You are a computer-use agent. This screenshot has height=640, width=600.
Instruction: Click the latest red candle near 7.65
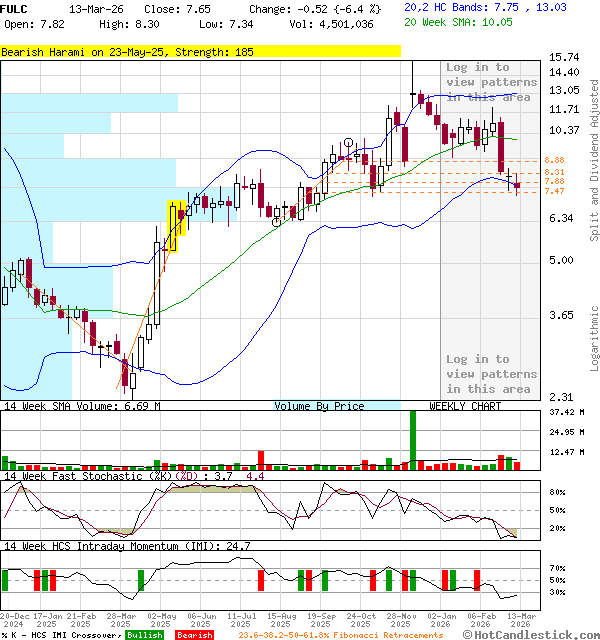coord(517,184)
